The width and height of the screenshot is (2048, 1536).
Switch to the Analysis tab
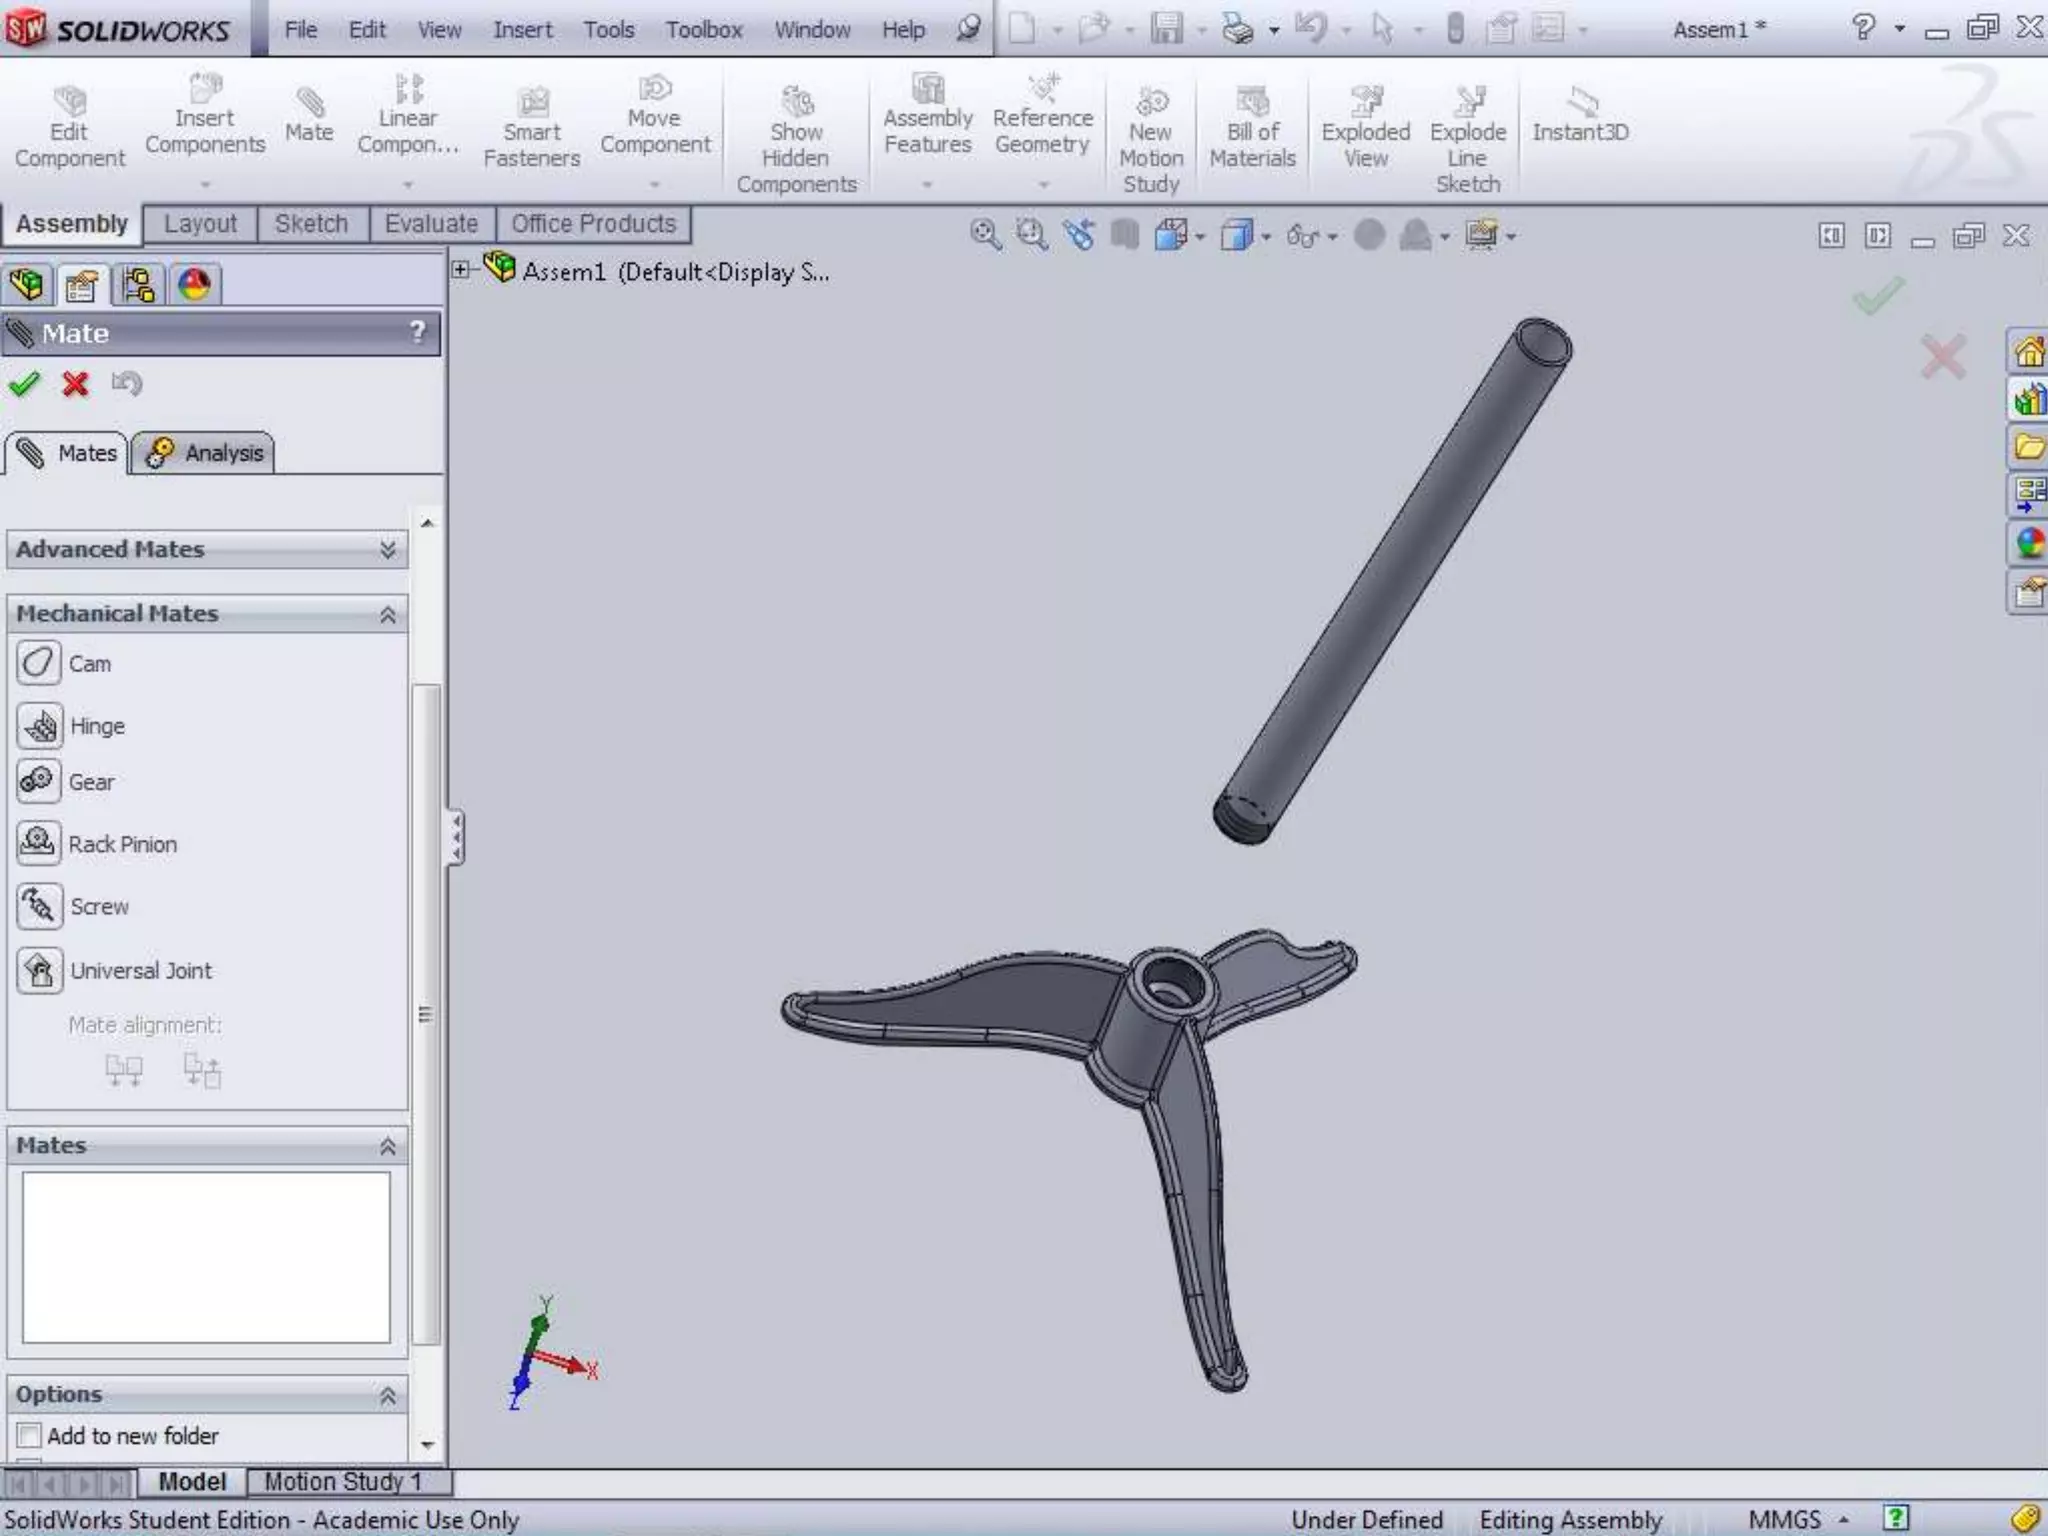[204, 453]
